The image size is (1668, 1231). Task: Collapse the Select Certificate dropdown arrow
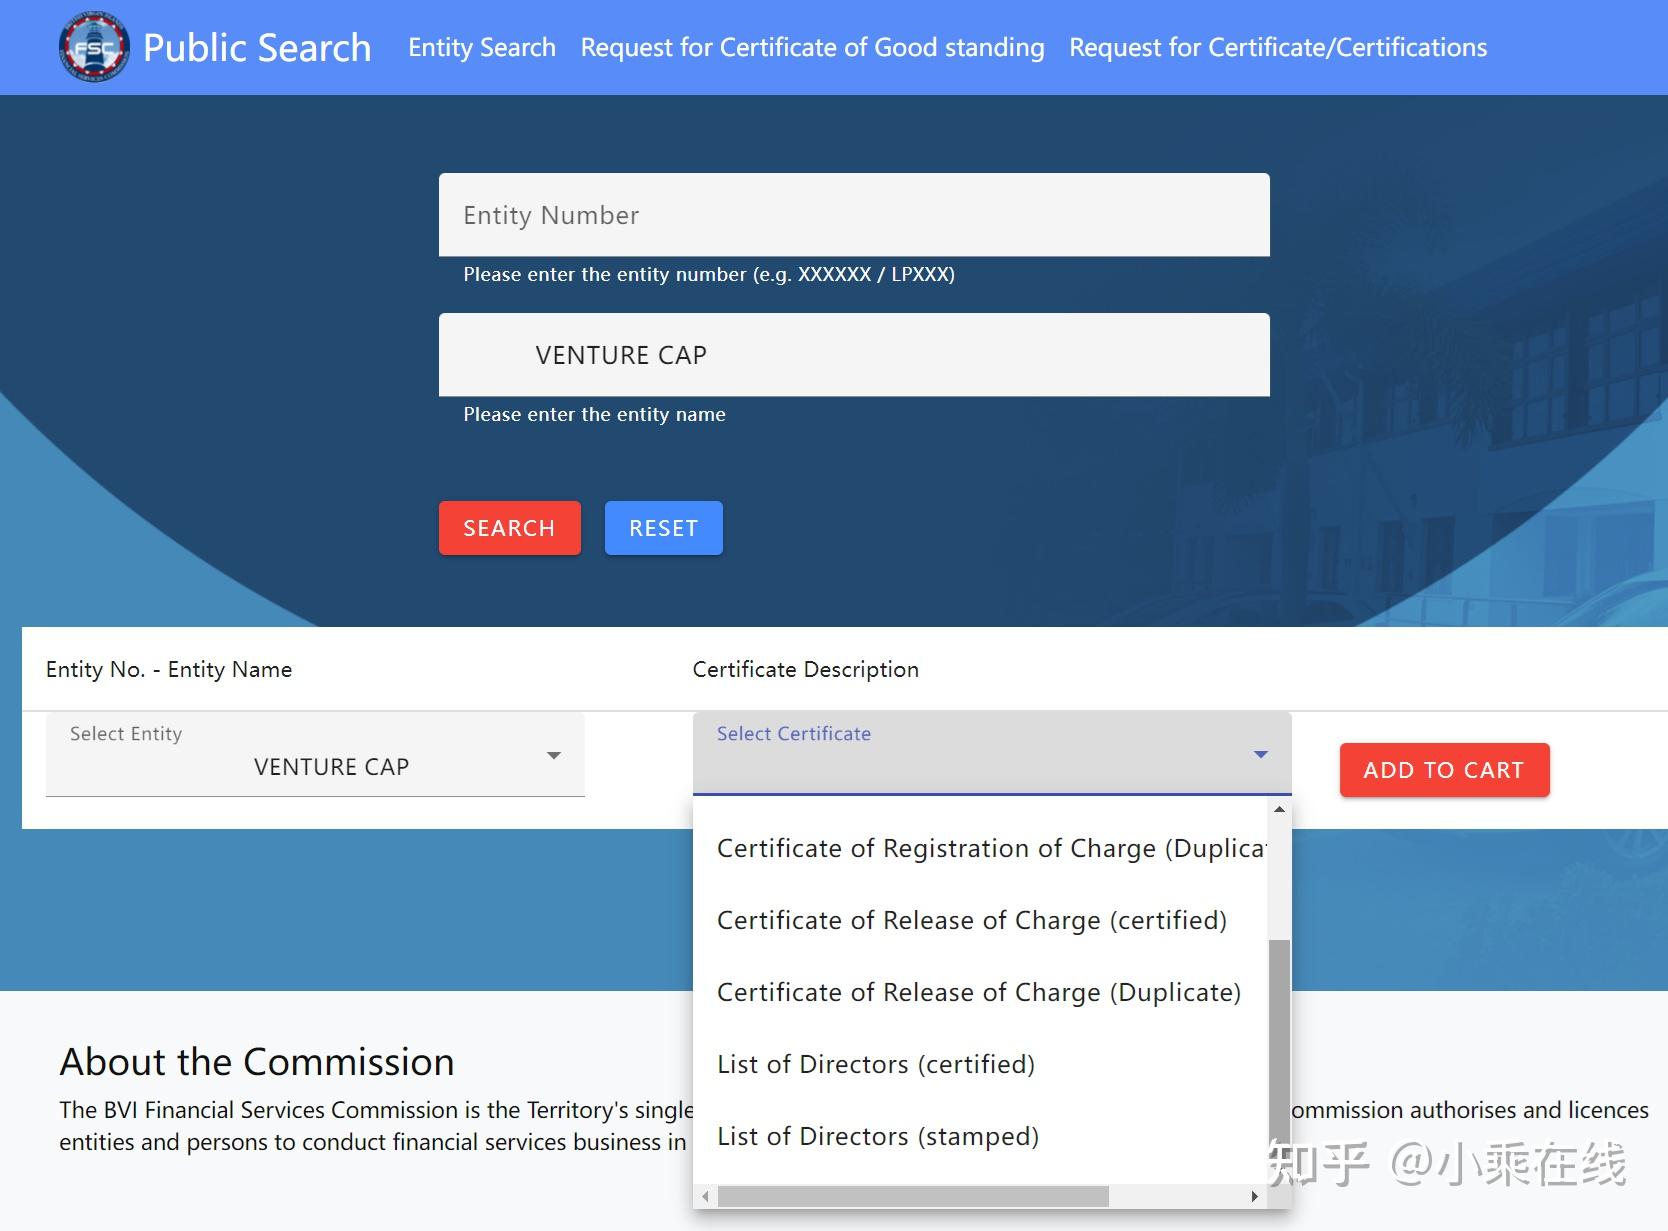tap(1261, 754)
